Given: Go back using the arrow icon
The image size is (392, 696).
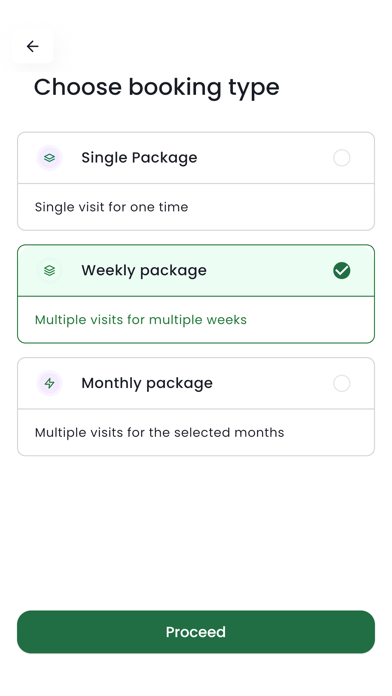Looking at the screenshot, I should coord(32,46).
